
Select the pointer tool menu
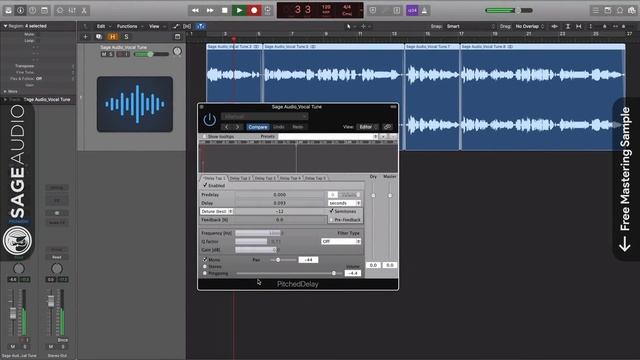tap(350, 26)
